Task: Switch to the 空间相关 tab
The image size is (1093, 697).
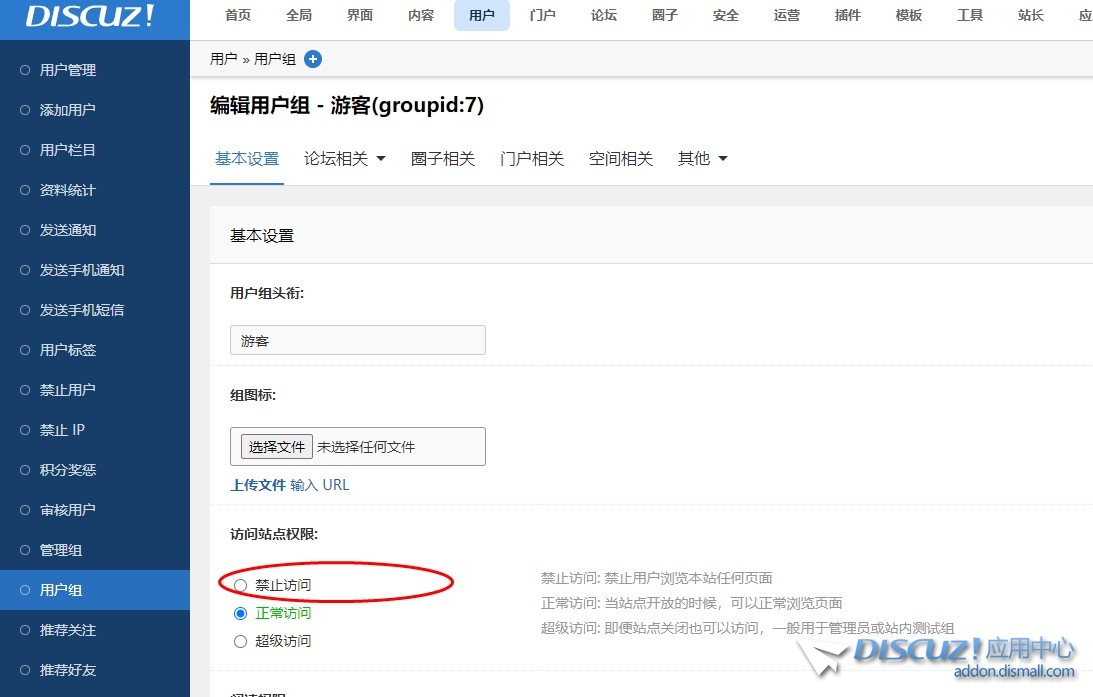Action: (x=621, y=158)
